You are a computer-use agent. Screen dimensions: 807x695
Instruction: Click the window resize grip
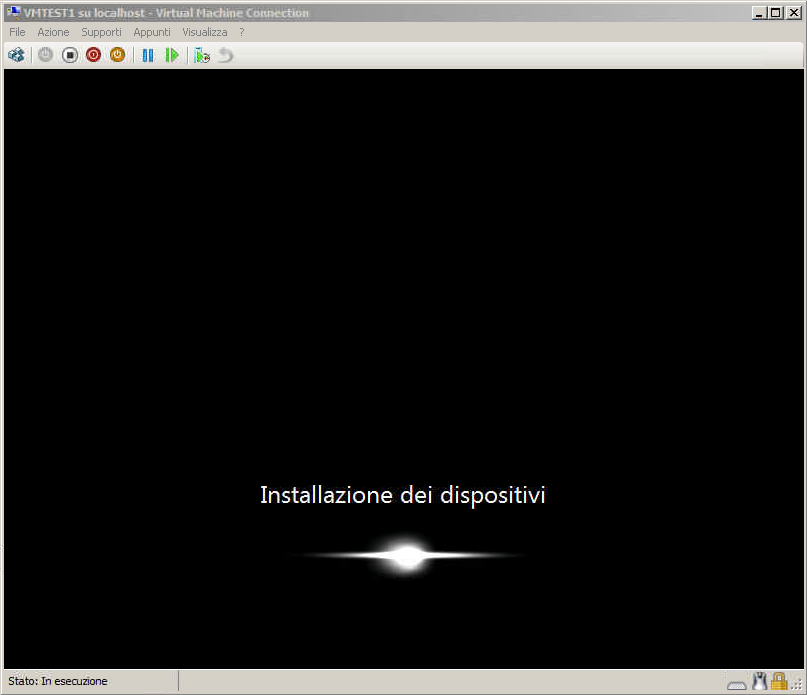tap(797, 685)
